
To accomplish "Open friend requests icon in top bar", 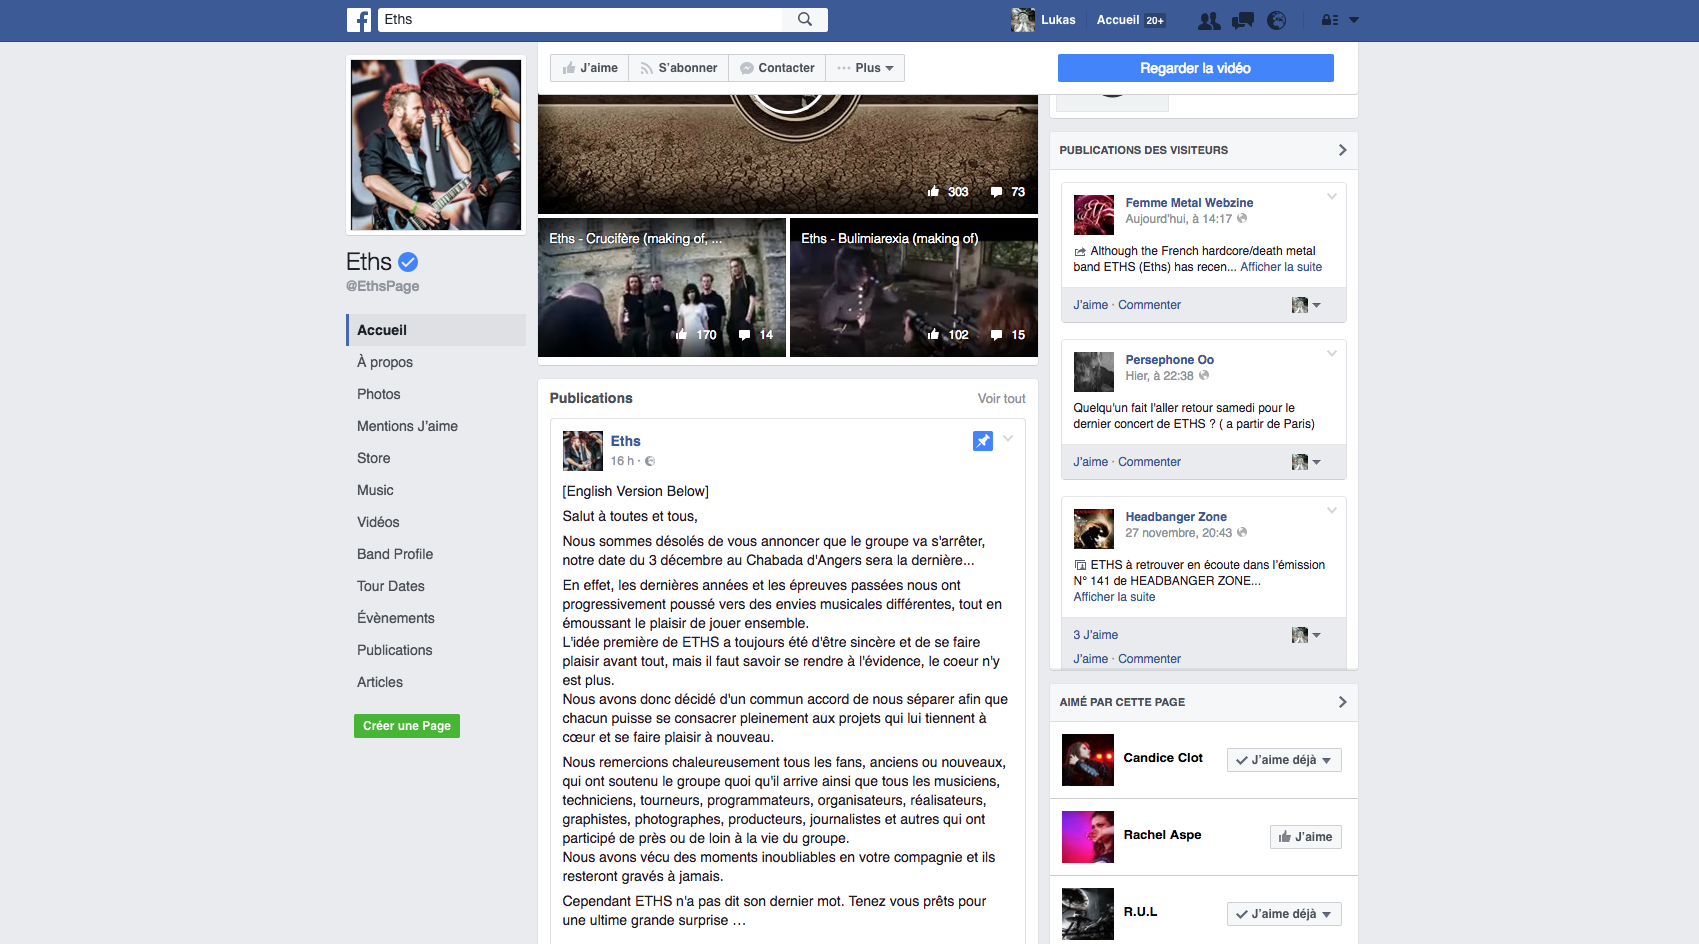I will pos(1209,20).
